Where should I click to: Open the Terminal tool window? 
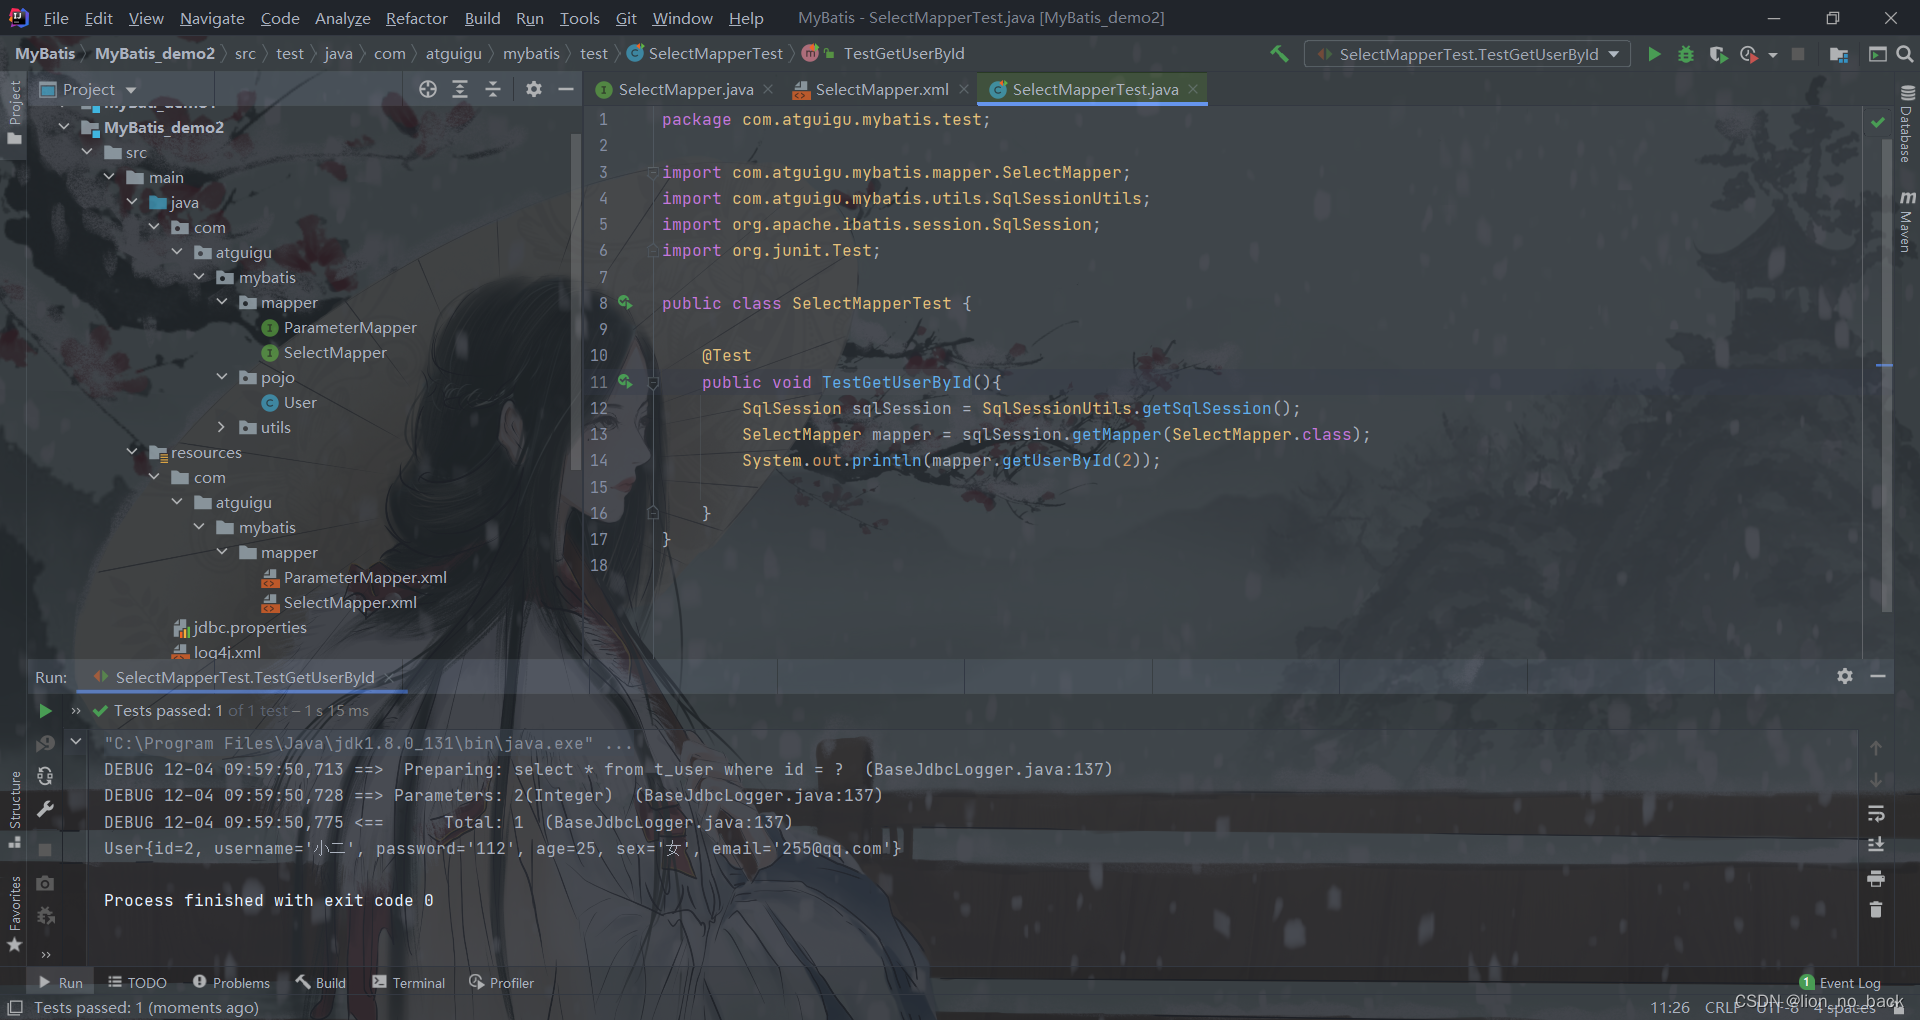click(409, 983)
